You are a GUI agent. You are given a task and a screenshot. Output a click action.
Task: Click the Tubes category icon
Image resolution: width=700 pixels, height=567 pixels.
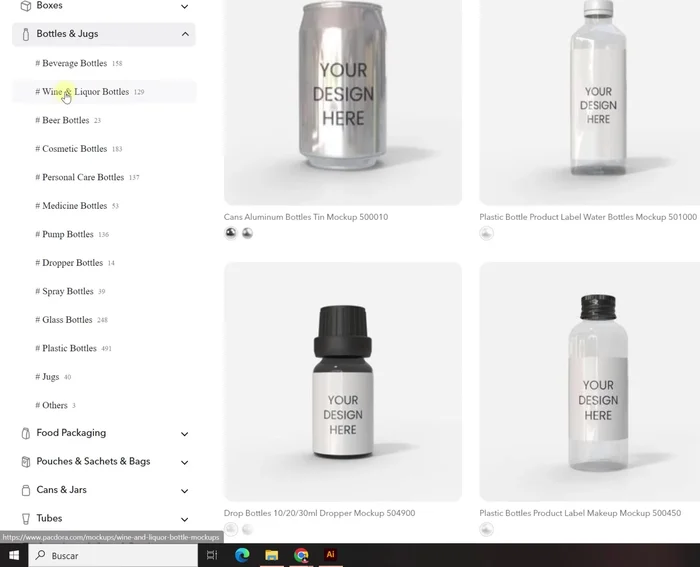pos(26,519)
